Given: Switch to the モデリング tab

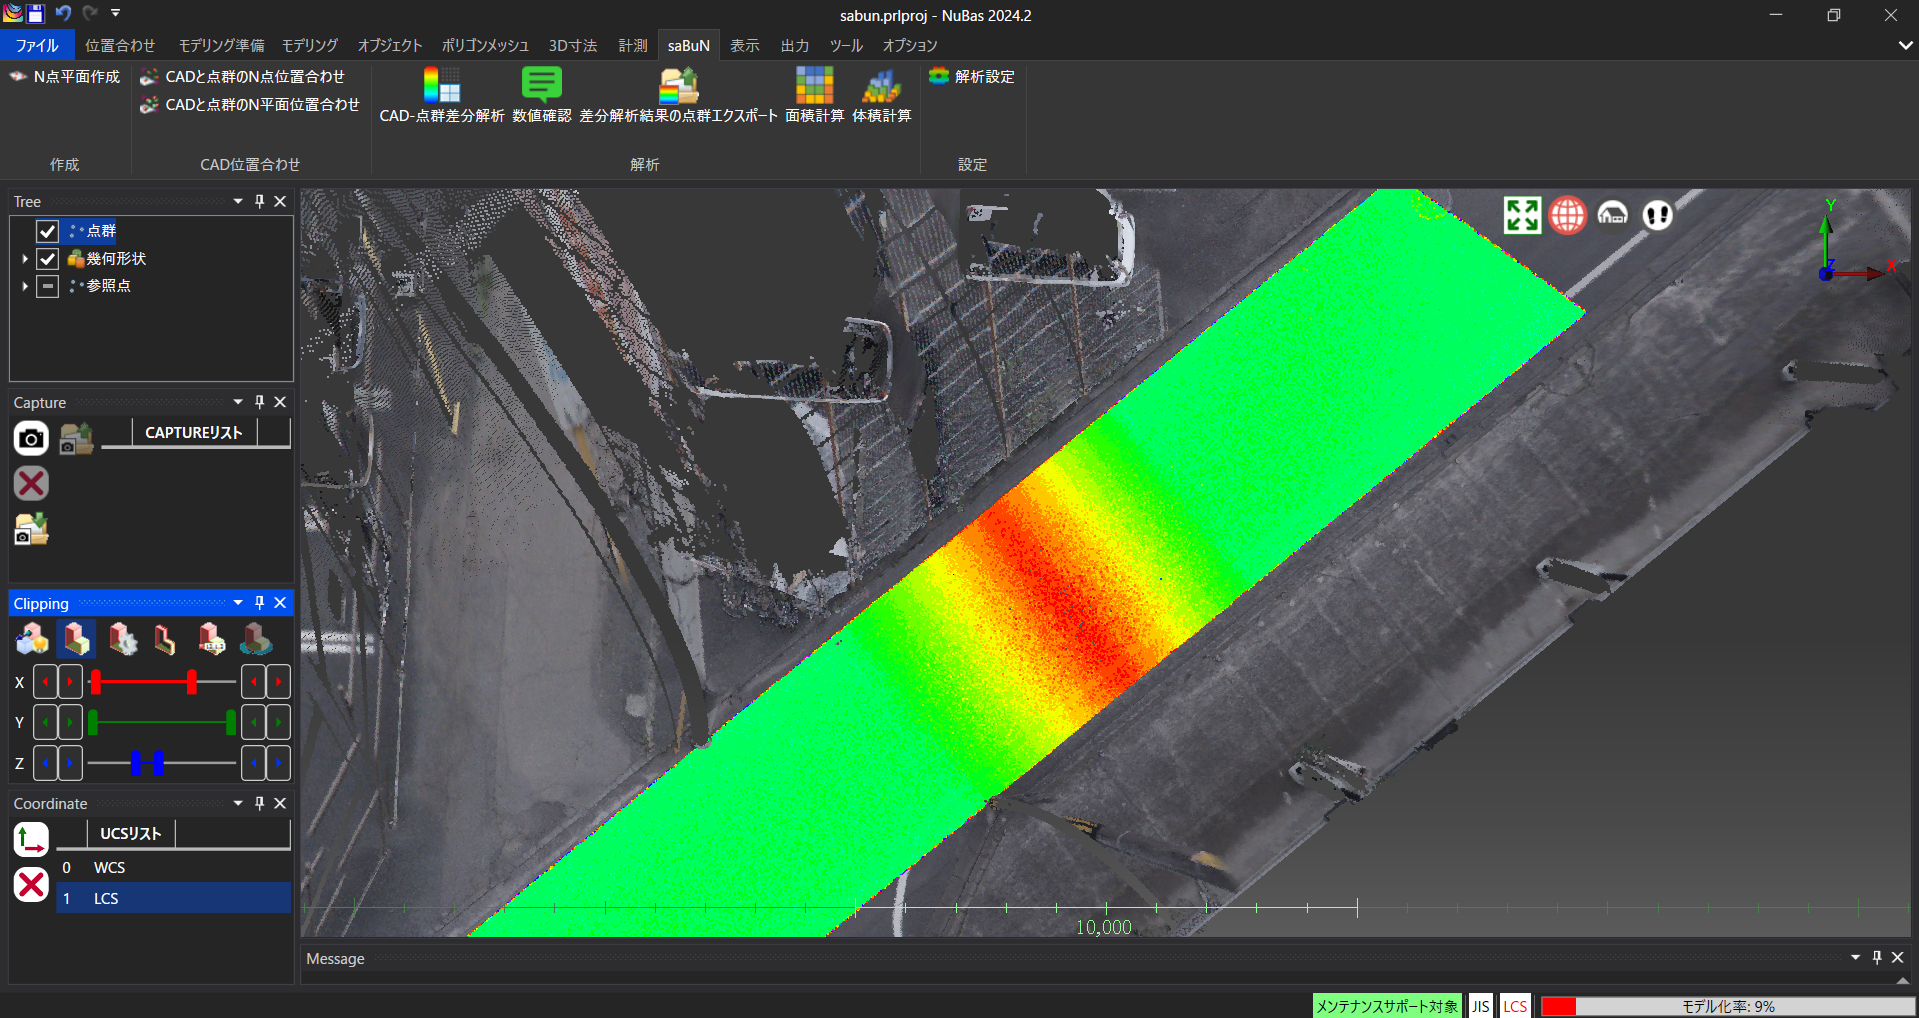Looking at the screenshot, I should point(309,46).
